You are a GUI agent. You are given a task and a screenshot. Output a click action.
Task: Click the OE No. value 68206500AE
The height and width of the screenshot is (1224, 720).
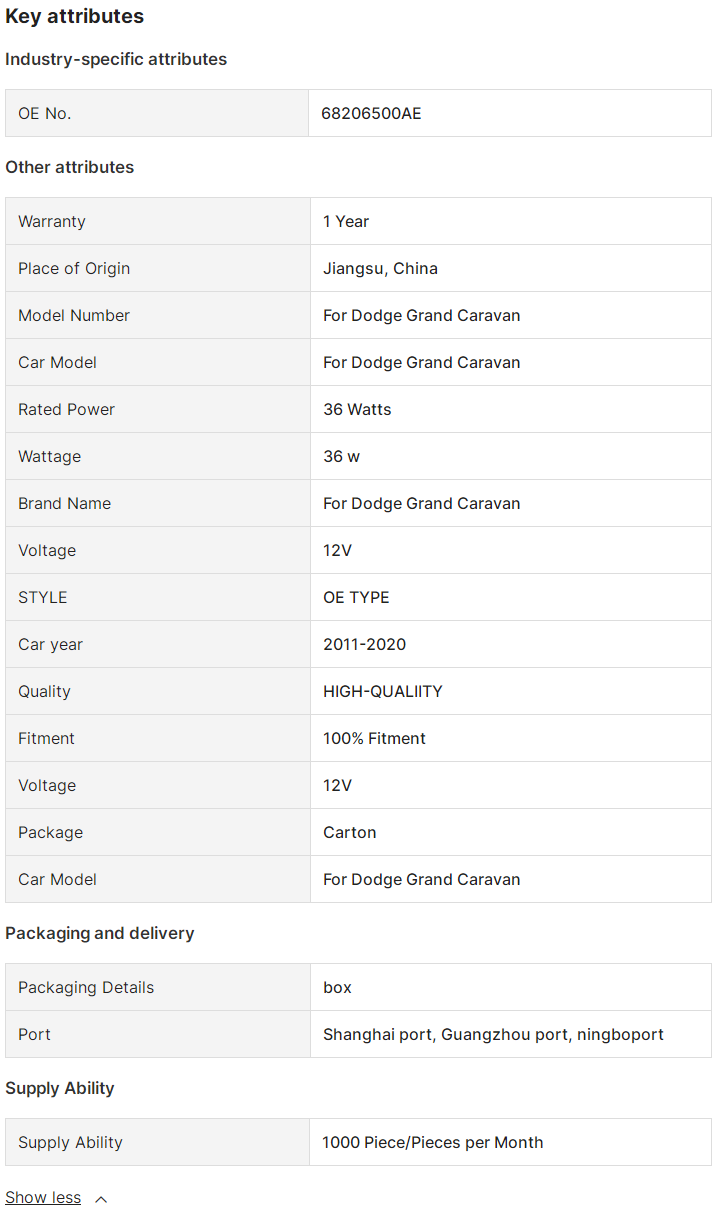click(371, 113)
